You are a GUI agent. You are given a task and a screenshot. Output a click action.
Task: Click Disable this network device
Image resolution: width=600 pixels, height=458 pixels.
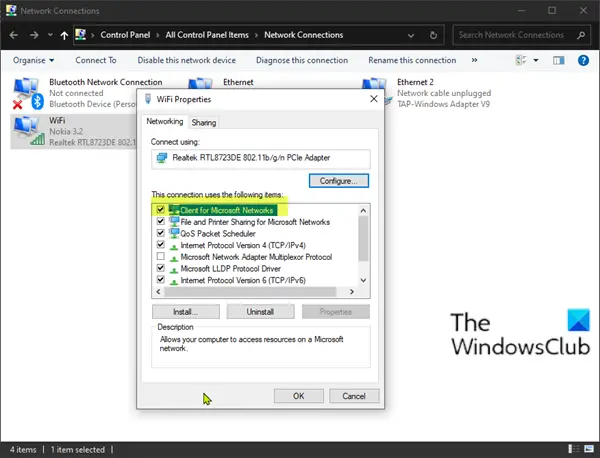point(186,60)
